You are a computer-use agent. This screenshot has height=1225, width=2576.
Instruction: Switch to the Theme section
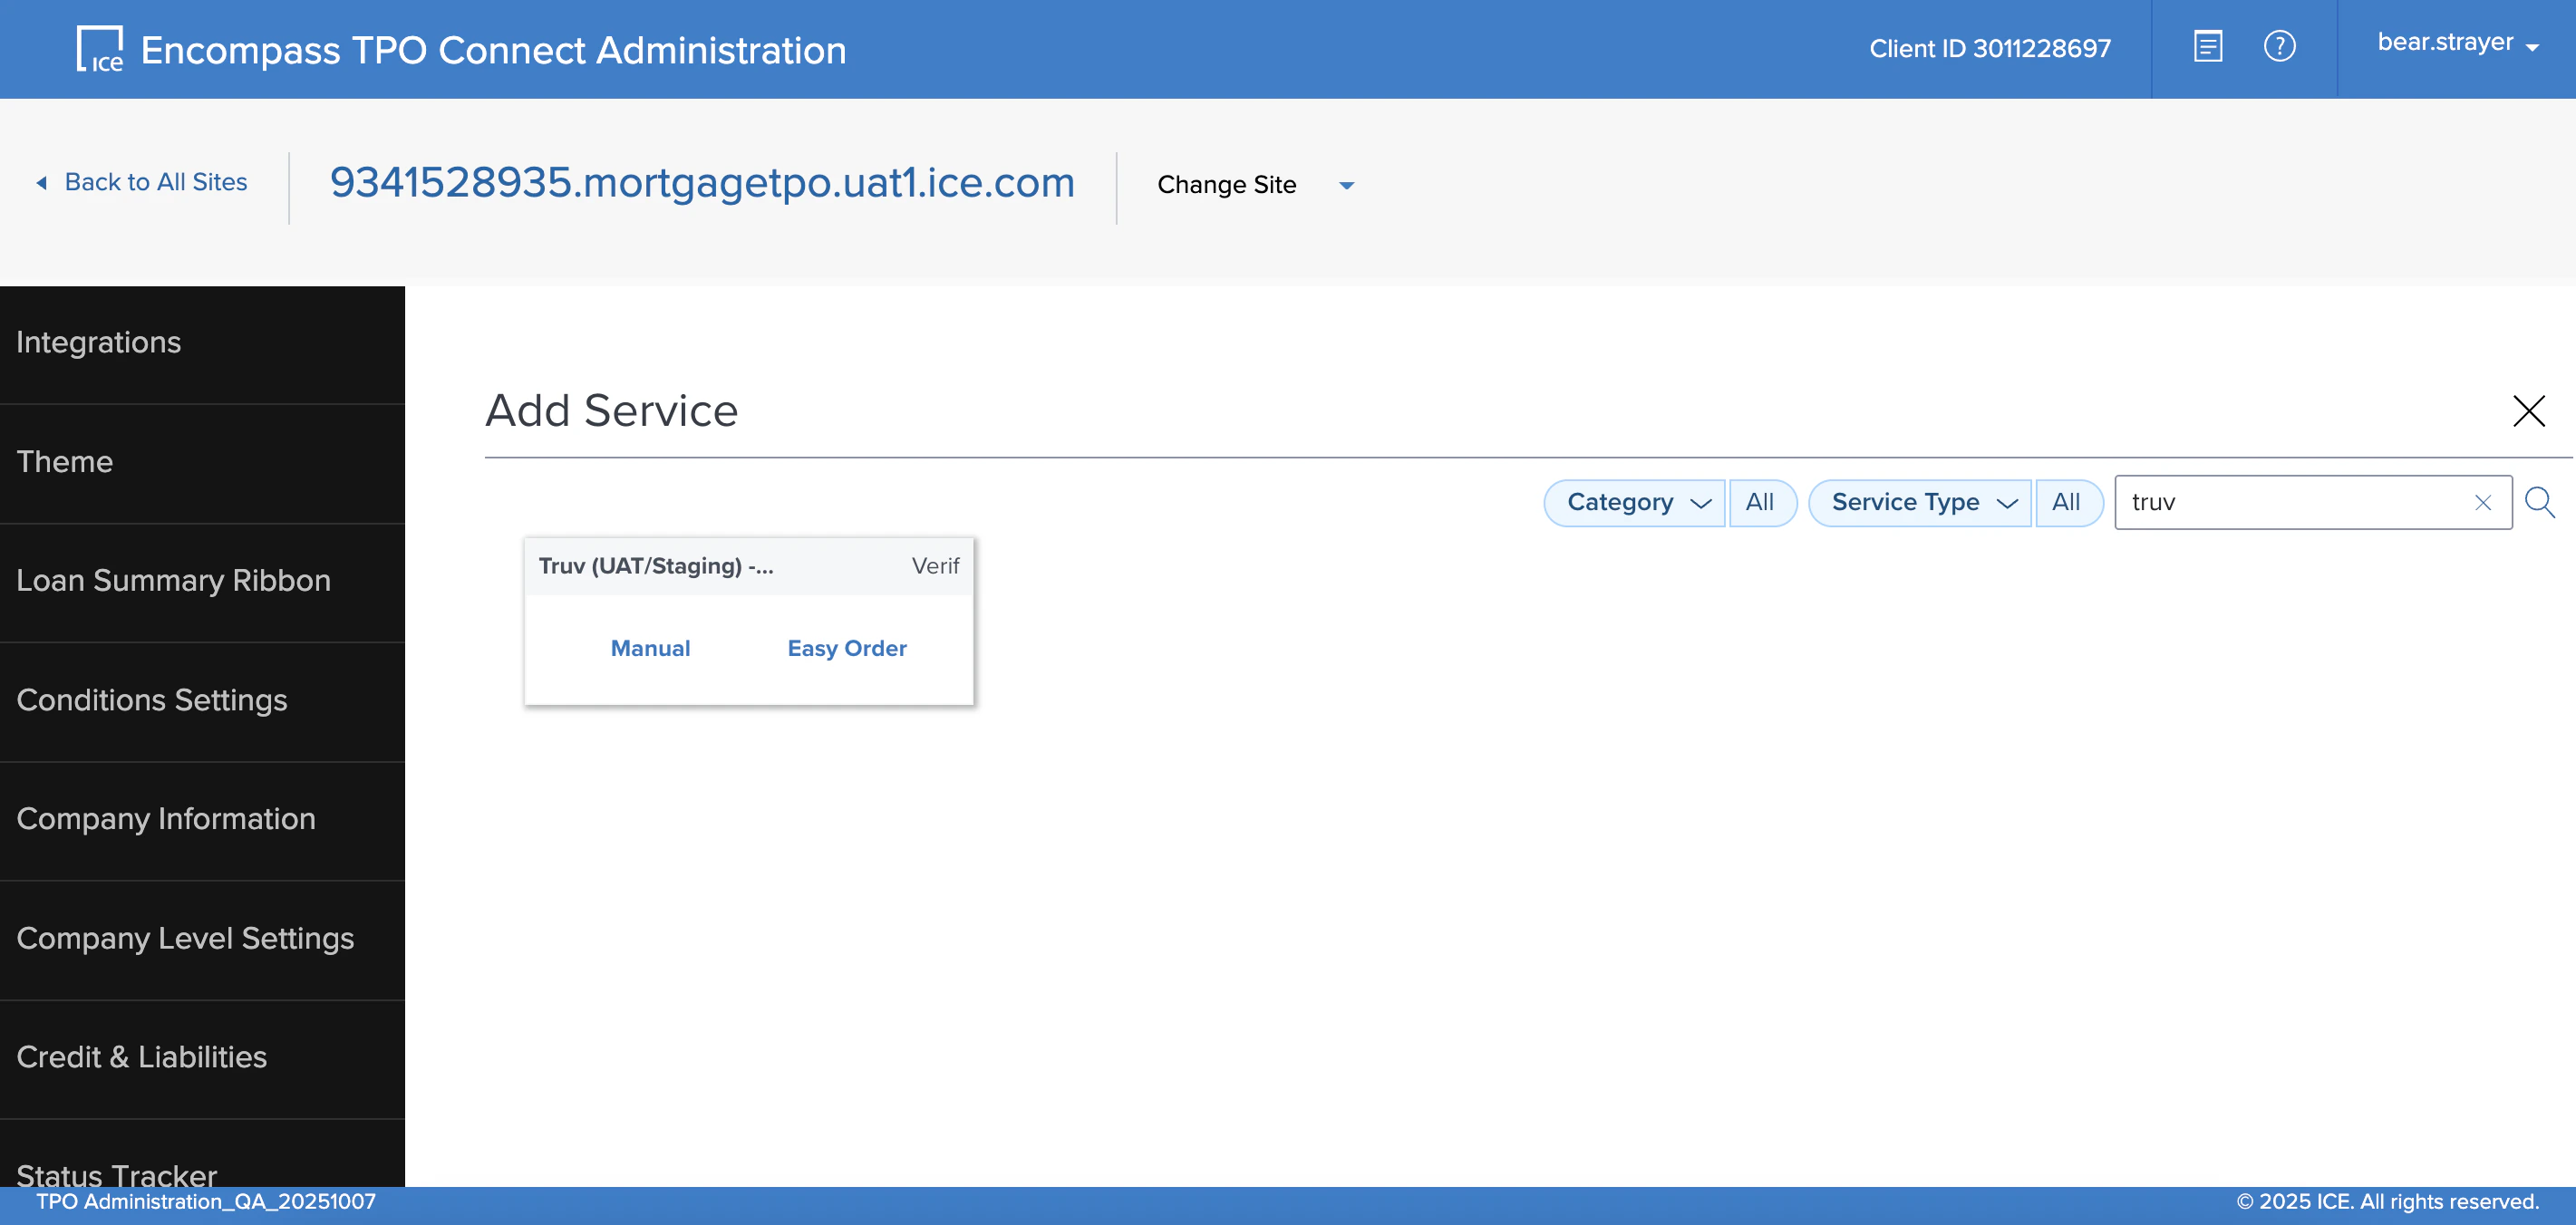65,461
